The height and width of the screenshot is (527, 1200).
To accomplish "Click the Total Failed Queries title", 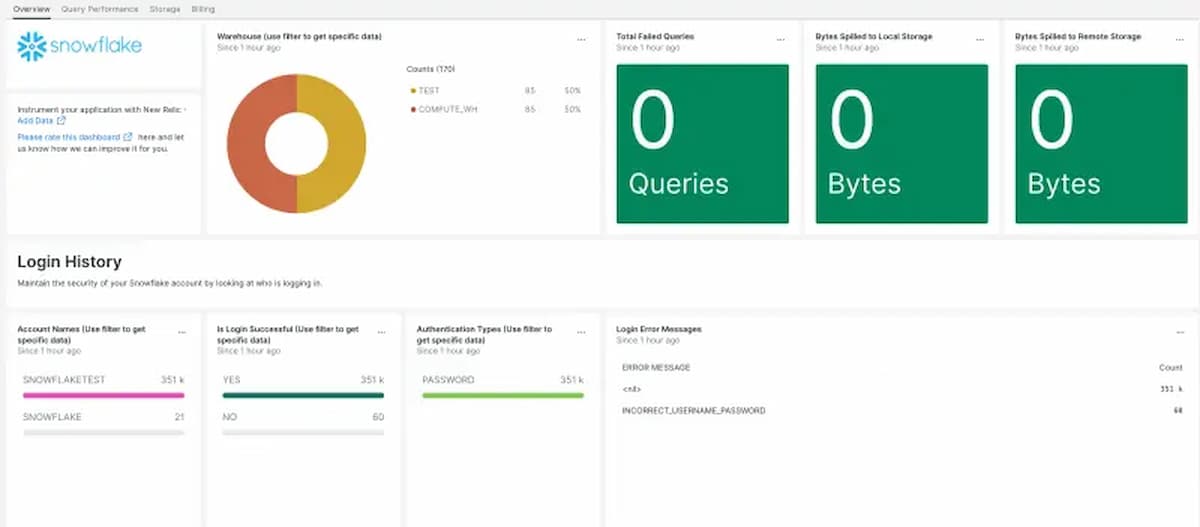I will coord(655,36).
